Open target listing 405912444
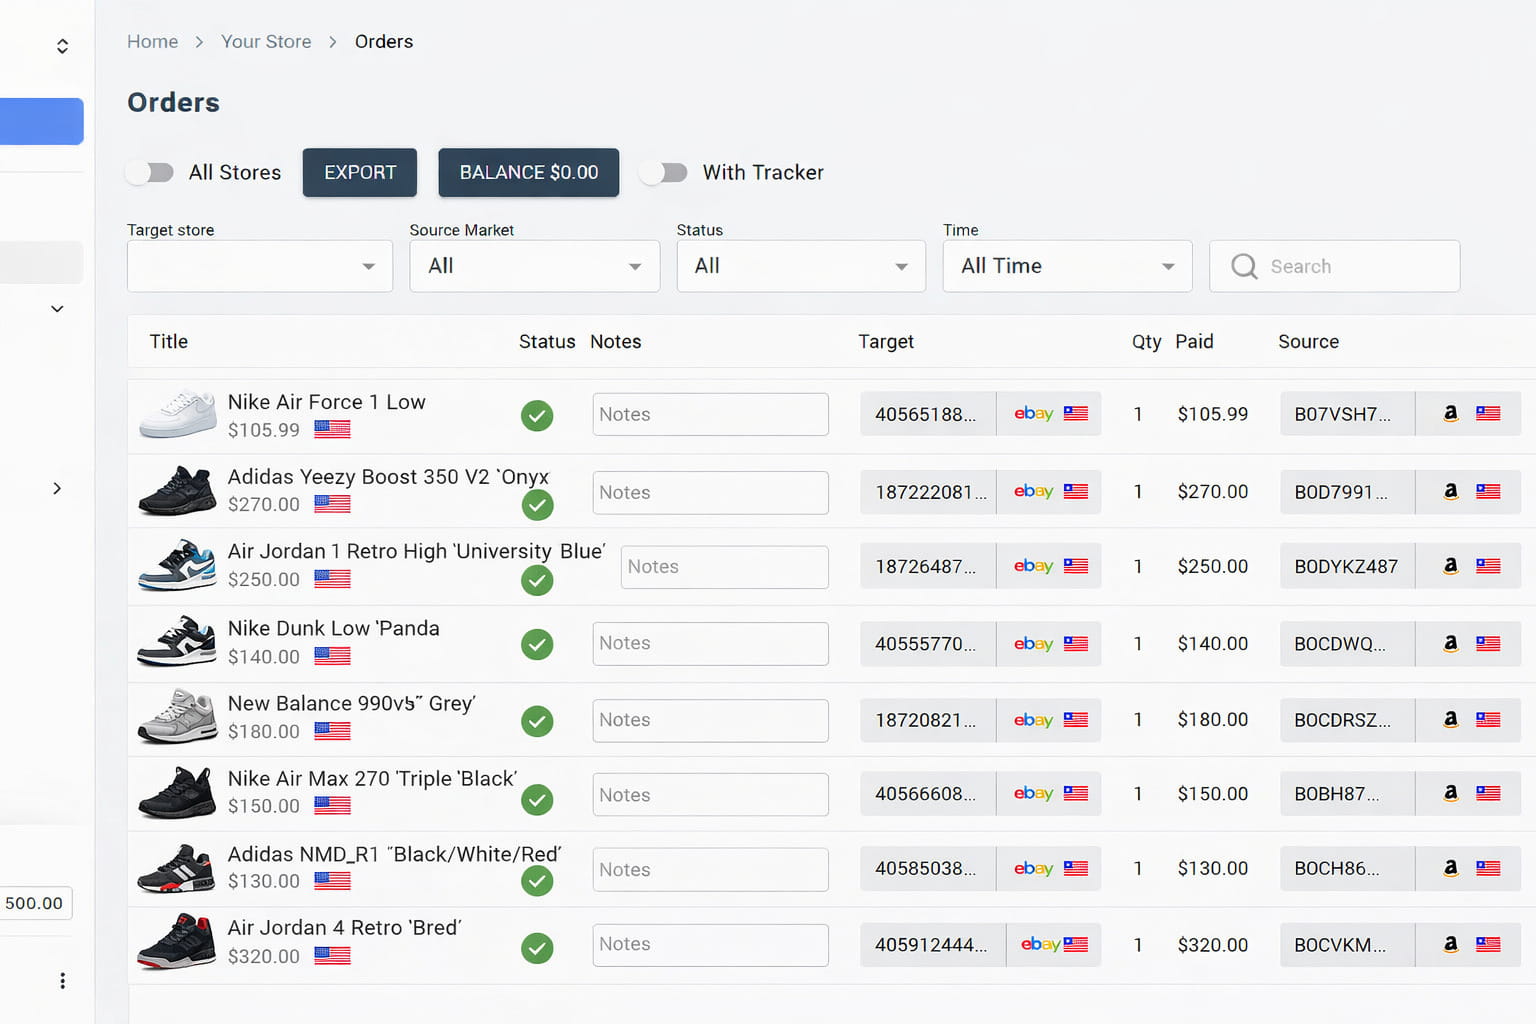This screenshot has width=1536, height=1024. point(931,945)
